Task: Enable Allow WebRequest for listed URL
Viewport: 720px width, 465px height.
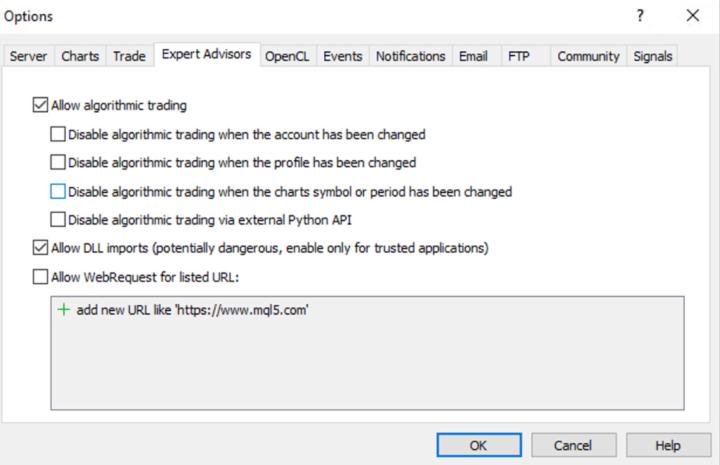Action: pyautogui.click(x=40, y=276)
